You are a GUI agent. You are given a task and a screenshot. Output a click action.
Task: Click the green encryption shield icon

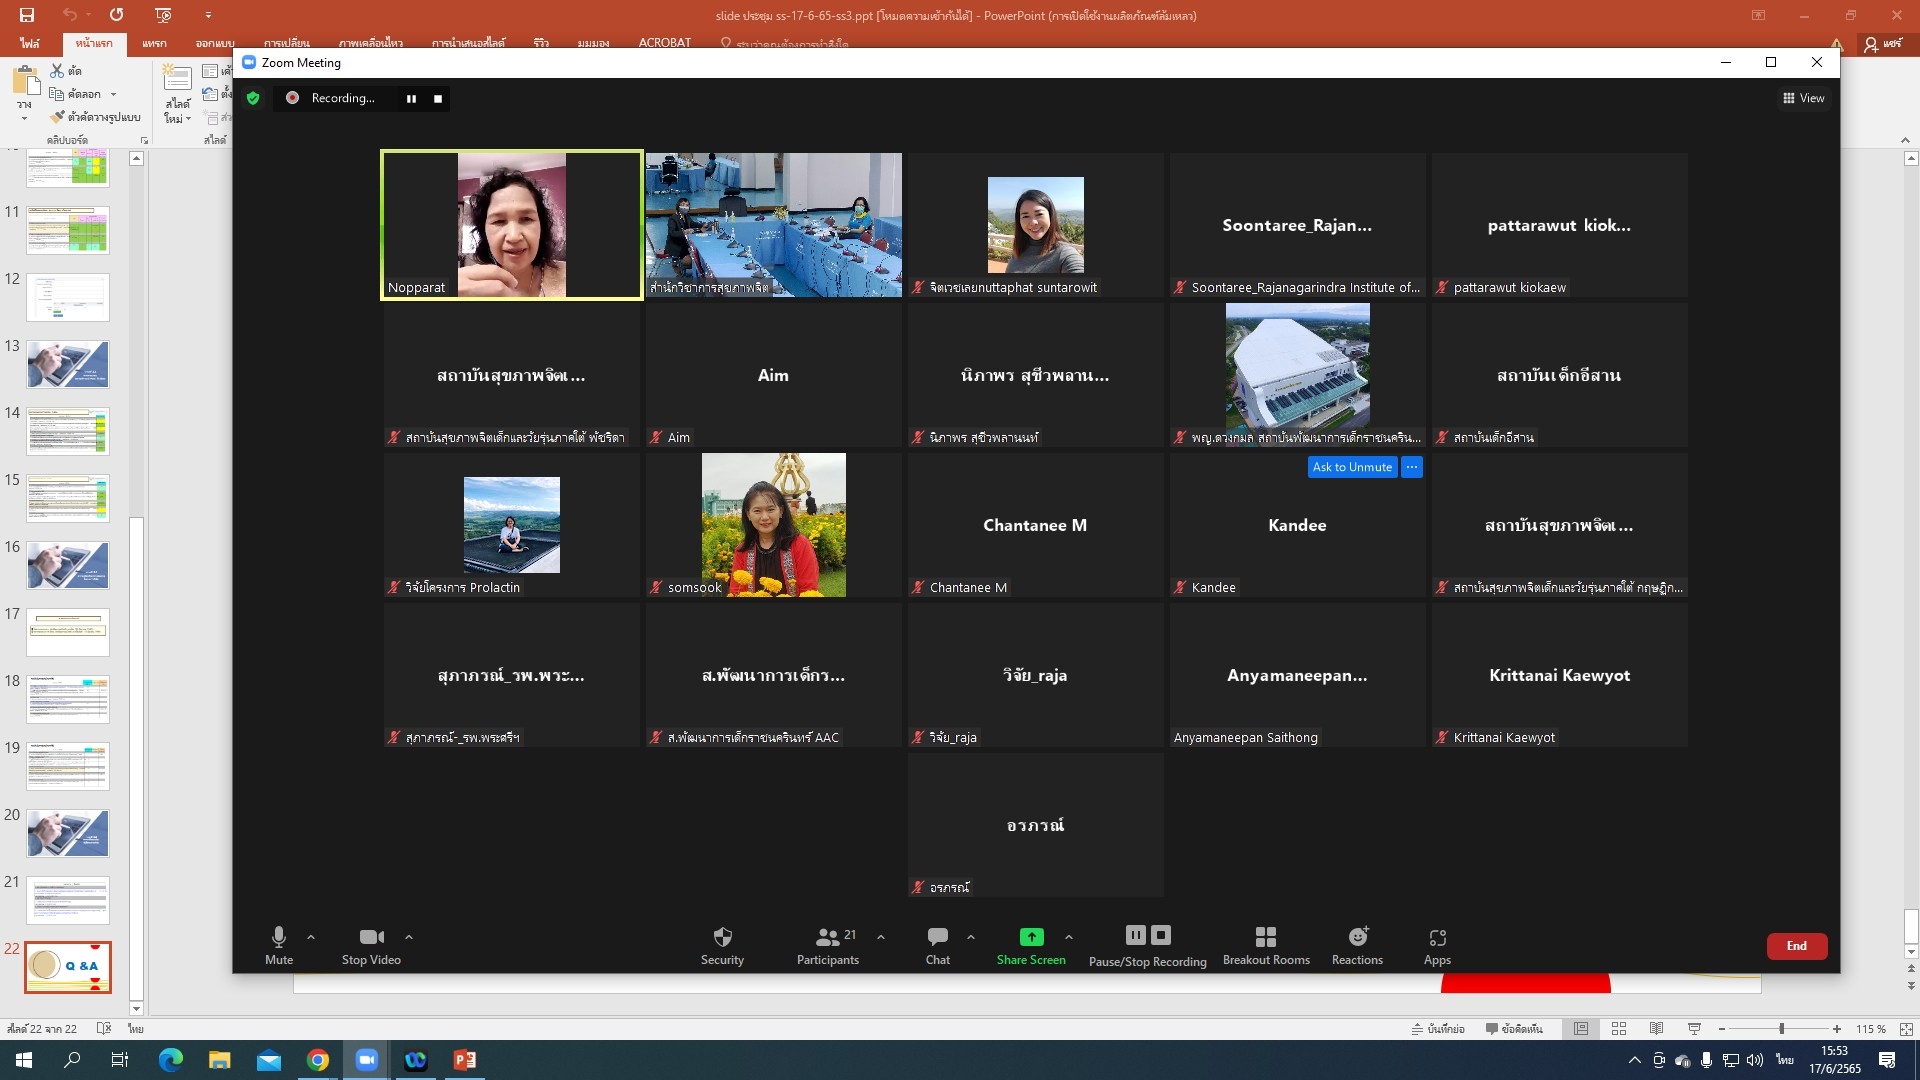[253, 98]
